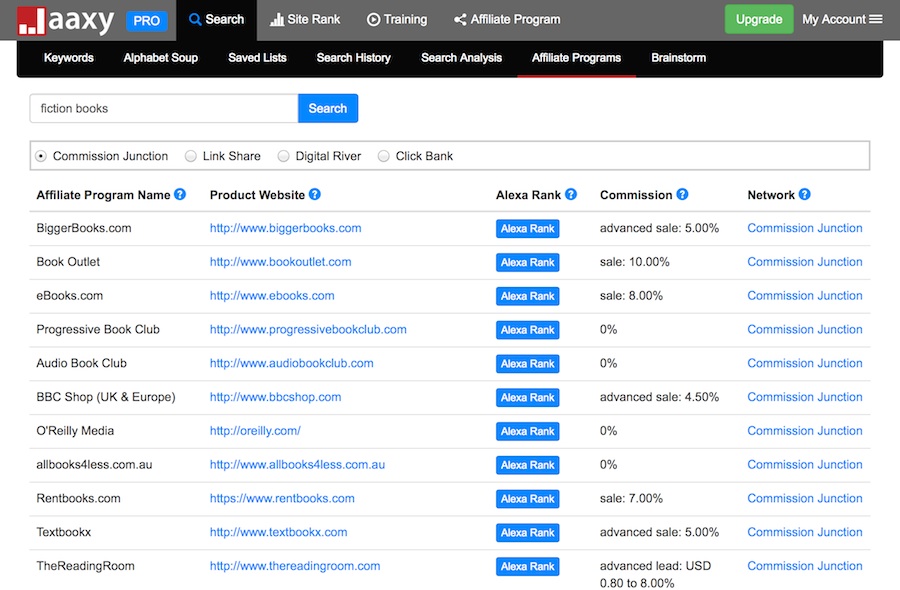
Task: Click Alexa Rank button for Progressive Book Club
Action: click(x=527, y=330)
